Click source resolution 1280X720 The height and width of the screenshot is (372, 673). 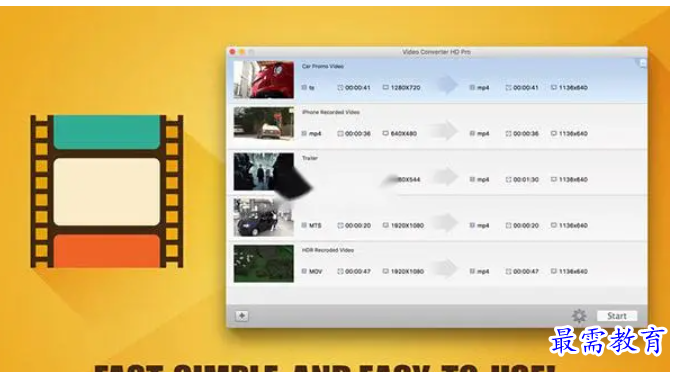click(x=405, y=88)
